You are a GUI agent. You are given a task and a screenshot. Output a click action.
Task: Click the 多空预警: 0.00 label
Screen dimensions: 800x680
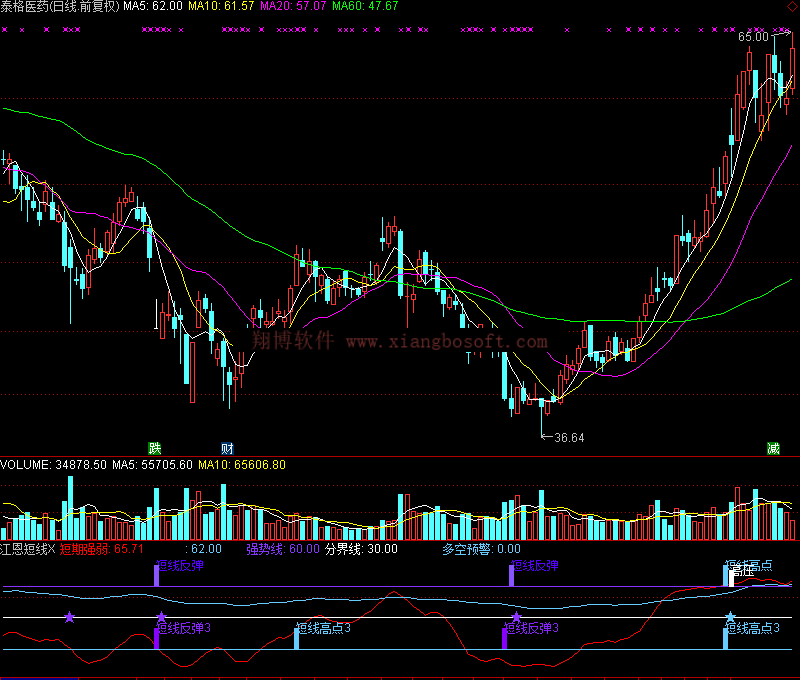pos(481,548)
